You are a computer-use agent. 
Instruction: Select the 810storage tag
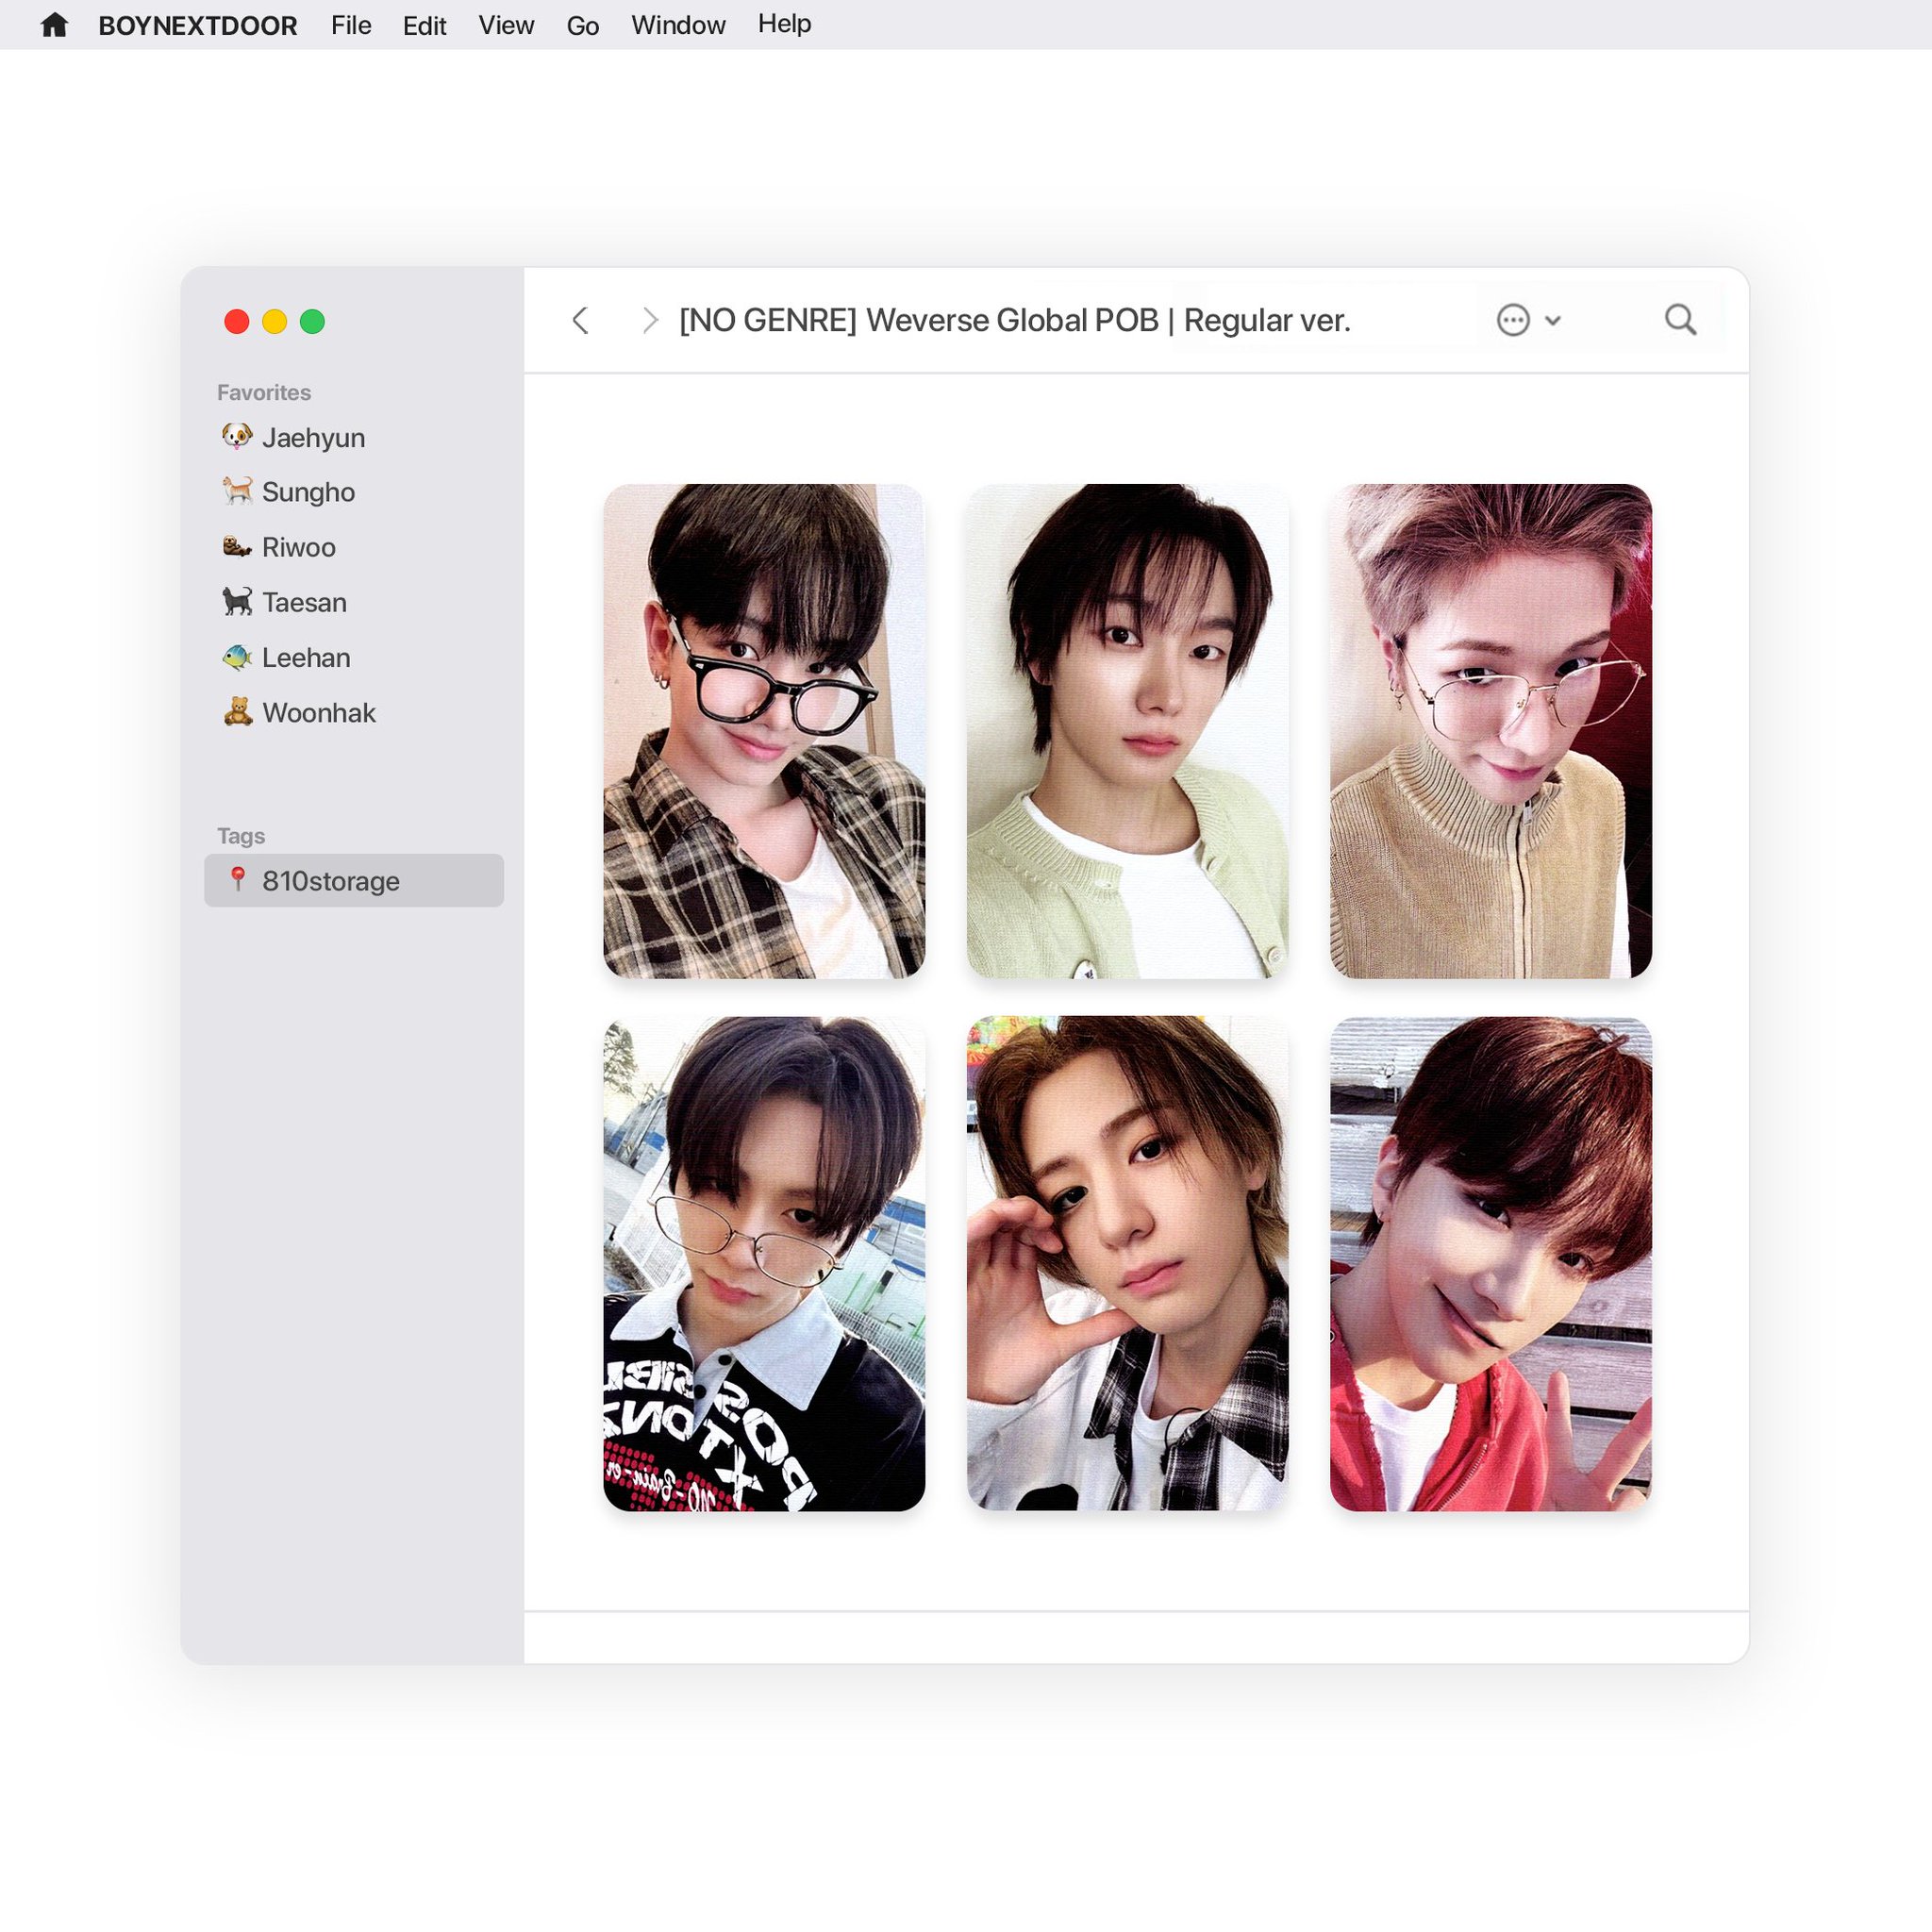pyautogui.click(x=331, y=881)
